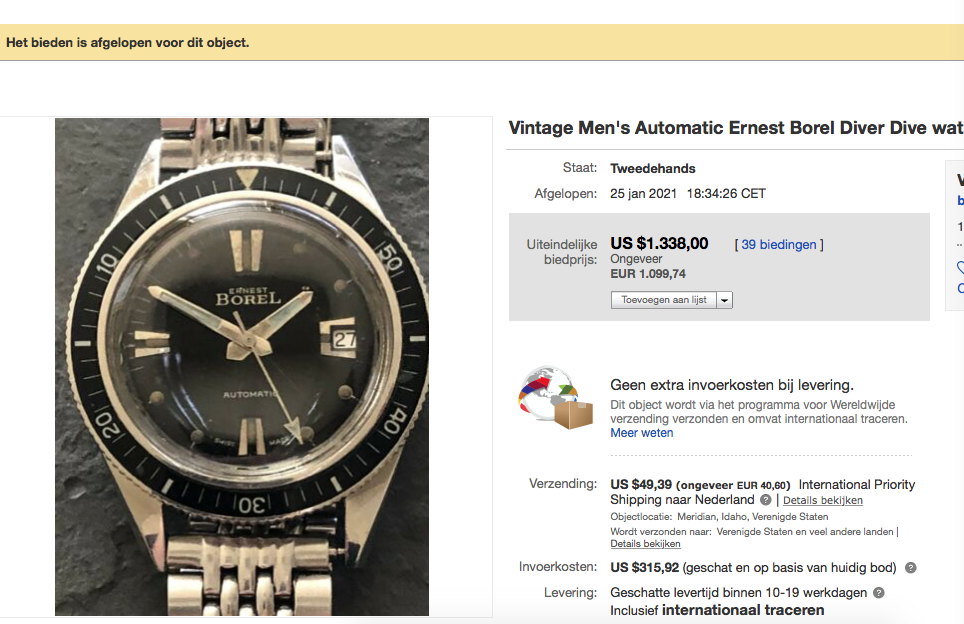Click the EUR 1.099,74 converted price
This screenshot has height=624, width=964.
647,274
